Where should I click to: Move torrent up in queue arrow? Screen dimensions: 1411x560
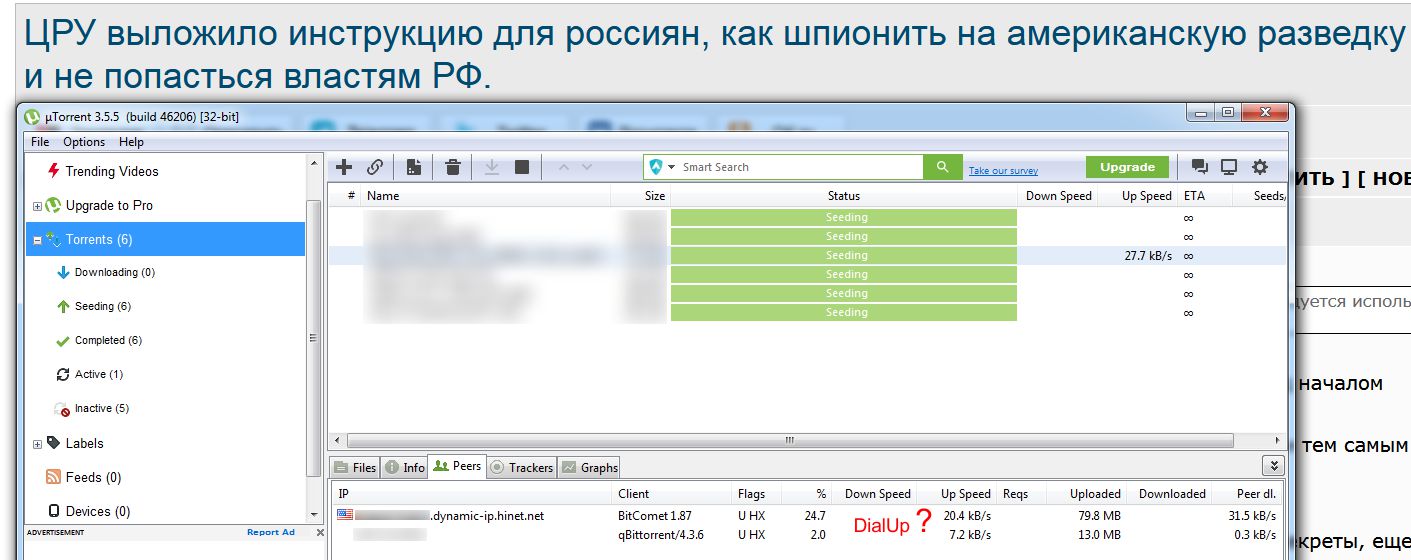coord(563,167)
